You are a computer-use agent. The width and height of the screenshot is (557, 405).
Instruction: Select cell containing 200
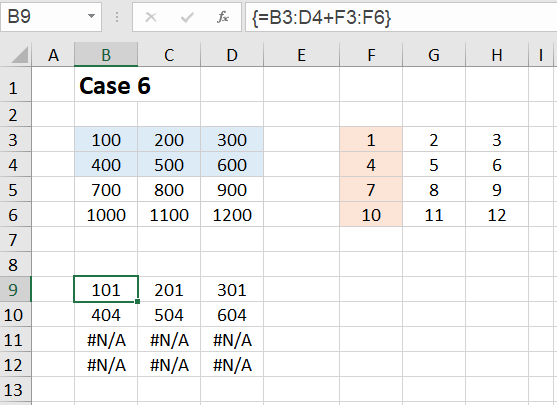click(169, 140)
